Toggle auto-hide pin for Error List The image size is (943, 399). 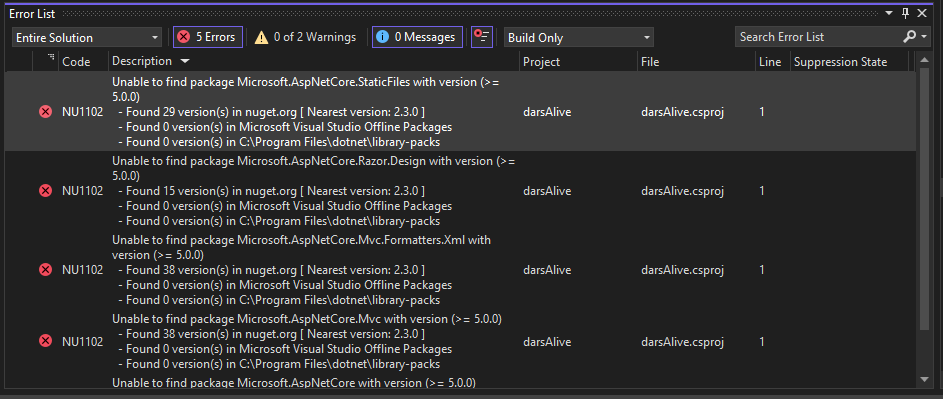pos(906,13)
